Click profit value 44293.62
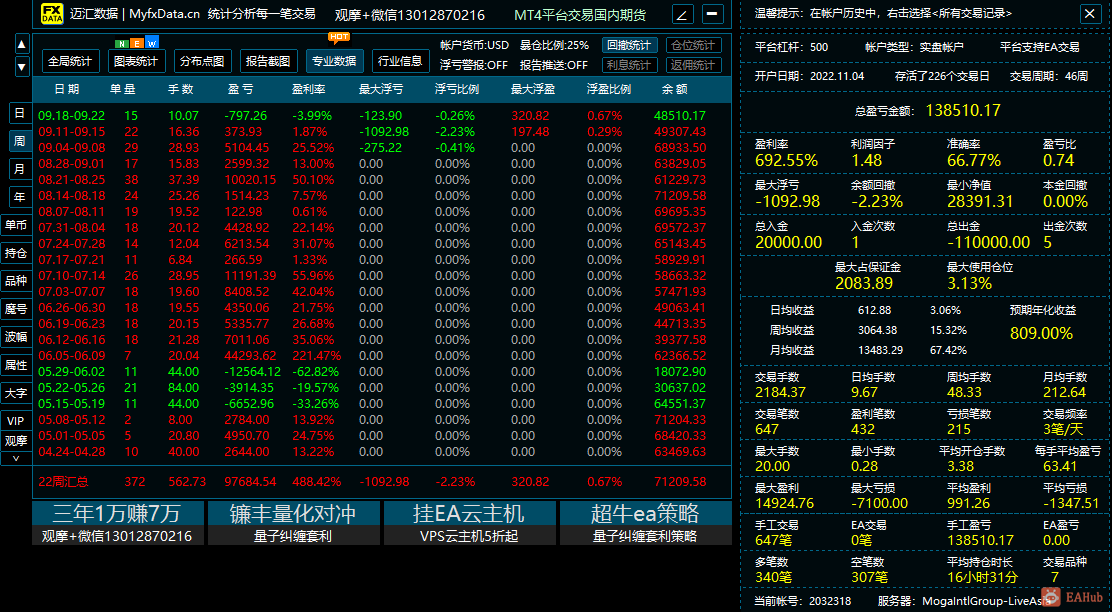 250,356
